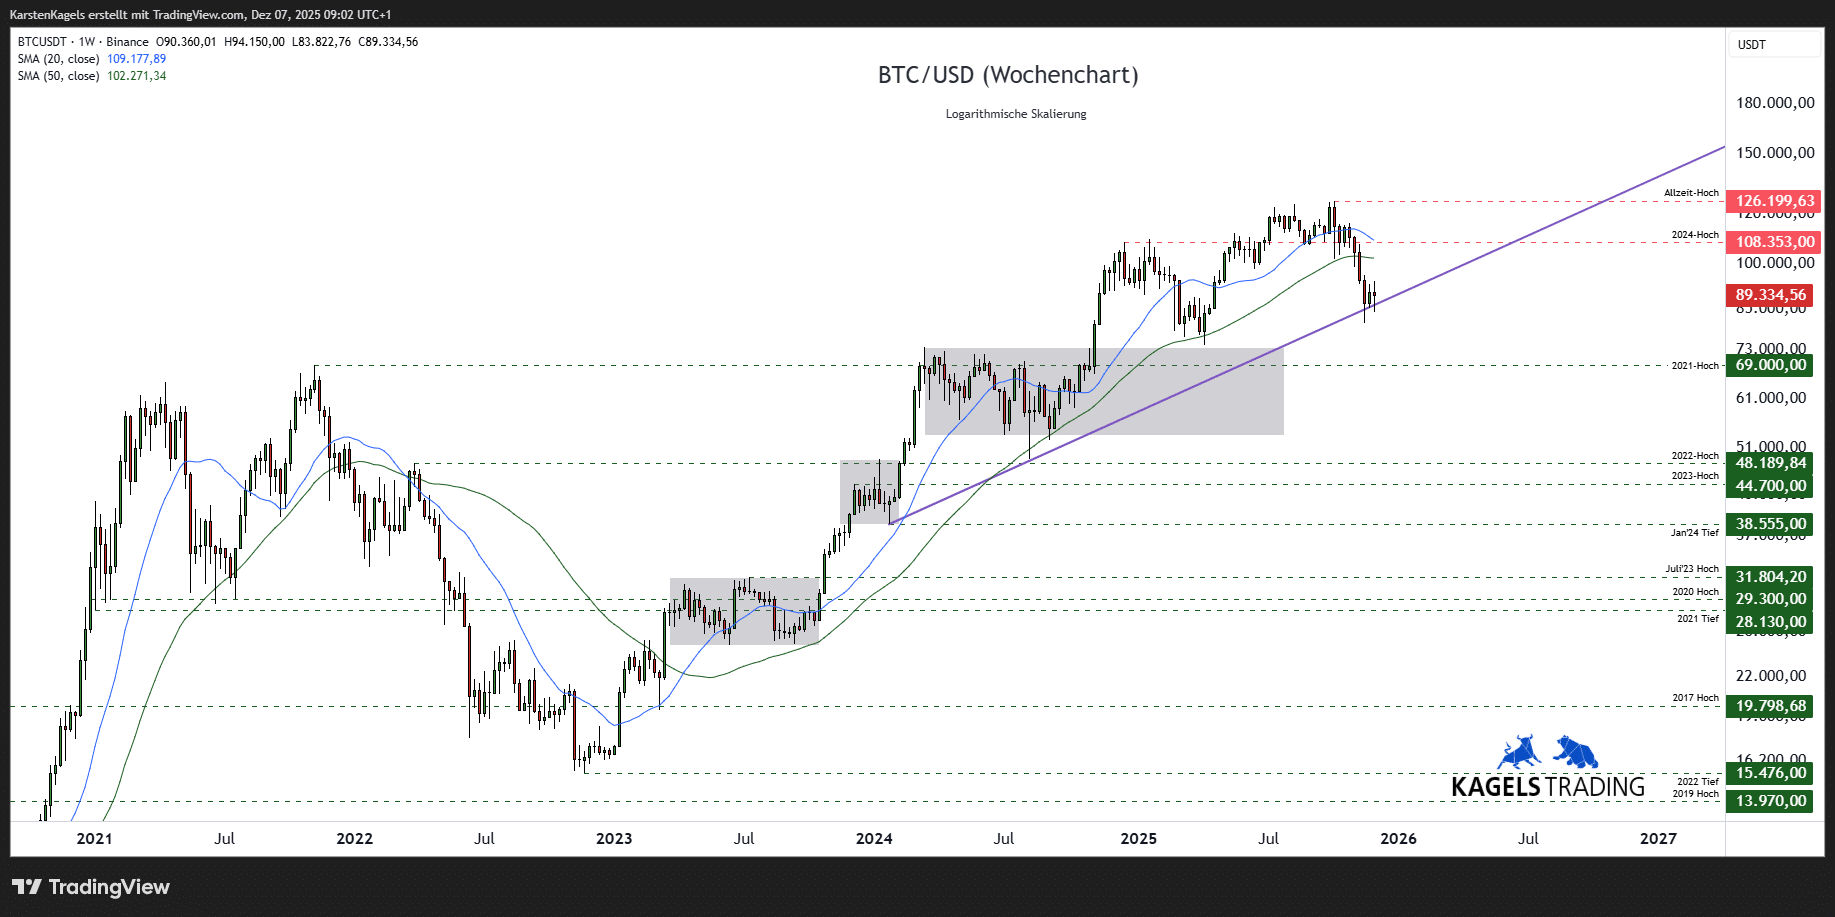
Task: Click the BTC/USD (Wochenchart) chart title
Action: (1008, 75)
